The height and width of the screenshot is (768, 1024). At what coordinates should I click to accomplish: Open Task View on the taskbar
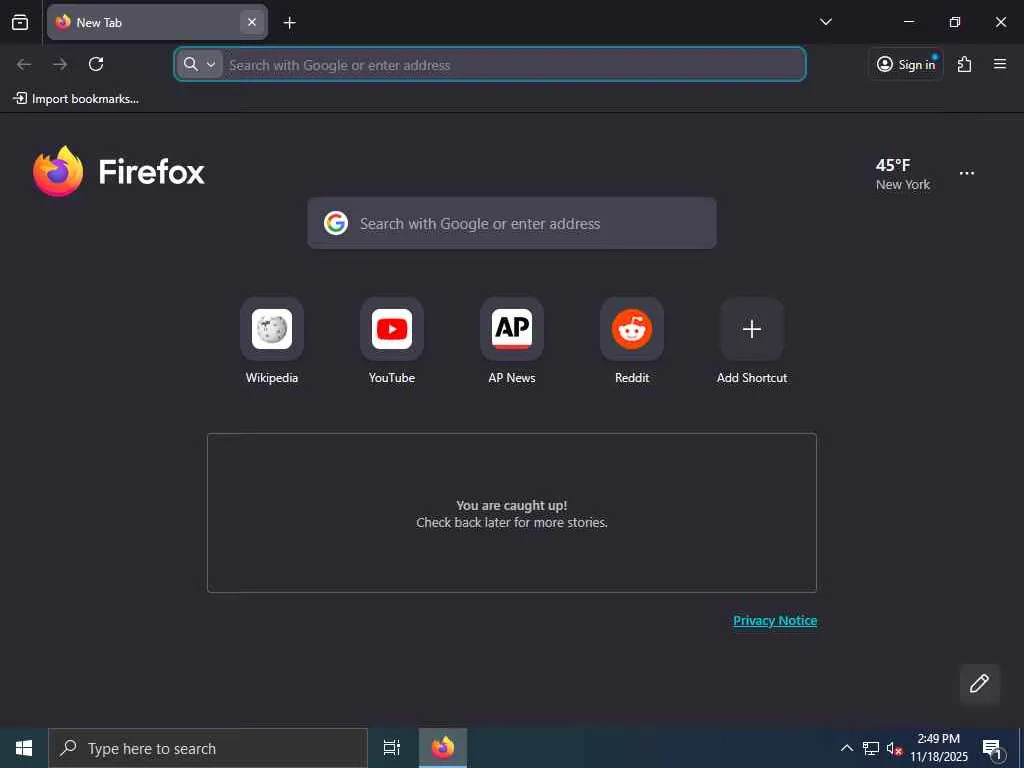pyautogui.click(x=392, y=748)
